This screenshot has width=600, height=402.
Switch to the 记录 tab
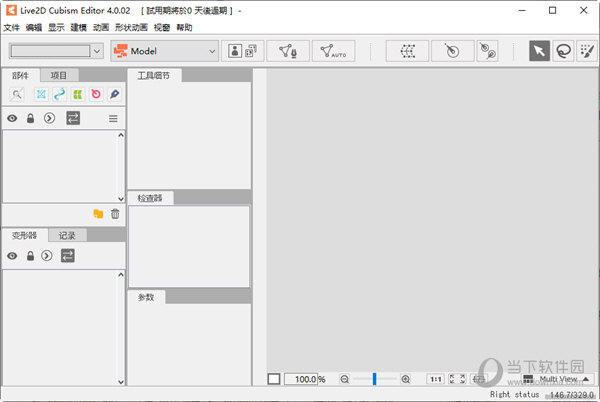67,235
